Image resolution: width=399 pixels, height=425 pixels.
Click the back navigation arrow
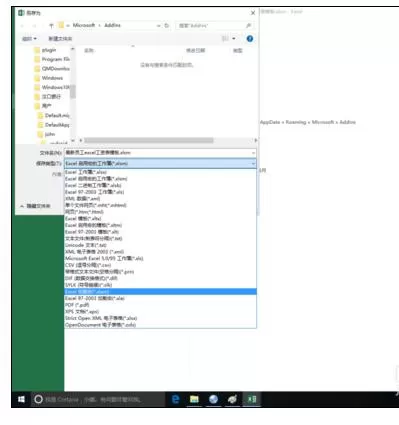pos(22,25)
